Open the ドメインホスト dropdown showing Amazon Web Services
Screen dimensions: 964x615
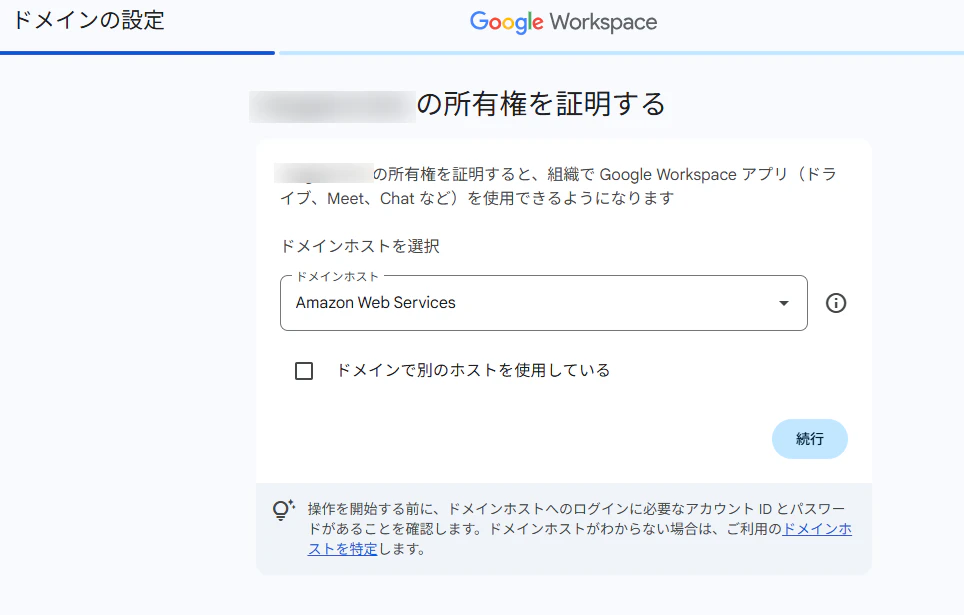pos(543,303)
